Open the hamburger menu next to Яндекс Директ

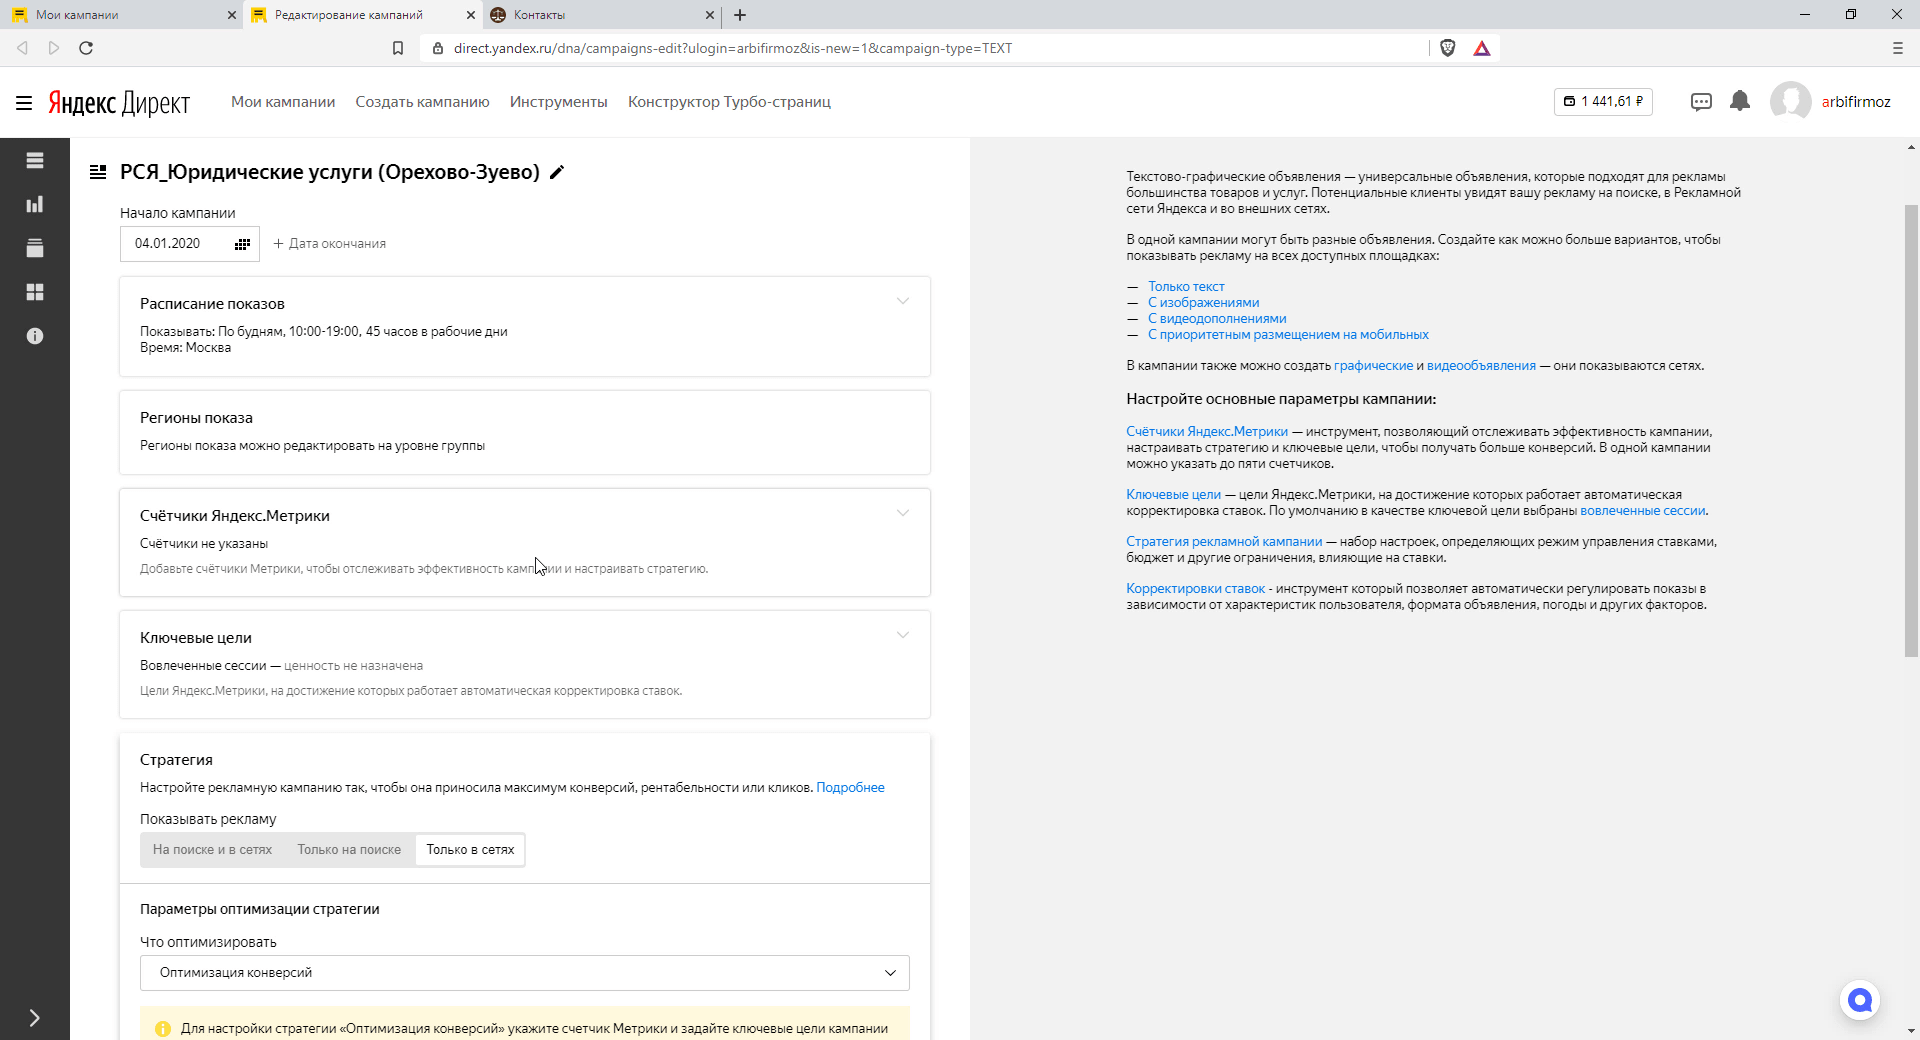click(24, 102)
